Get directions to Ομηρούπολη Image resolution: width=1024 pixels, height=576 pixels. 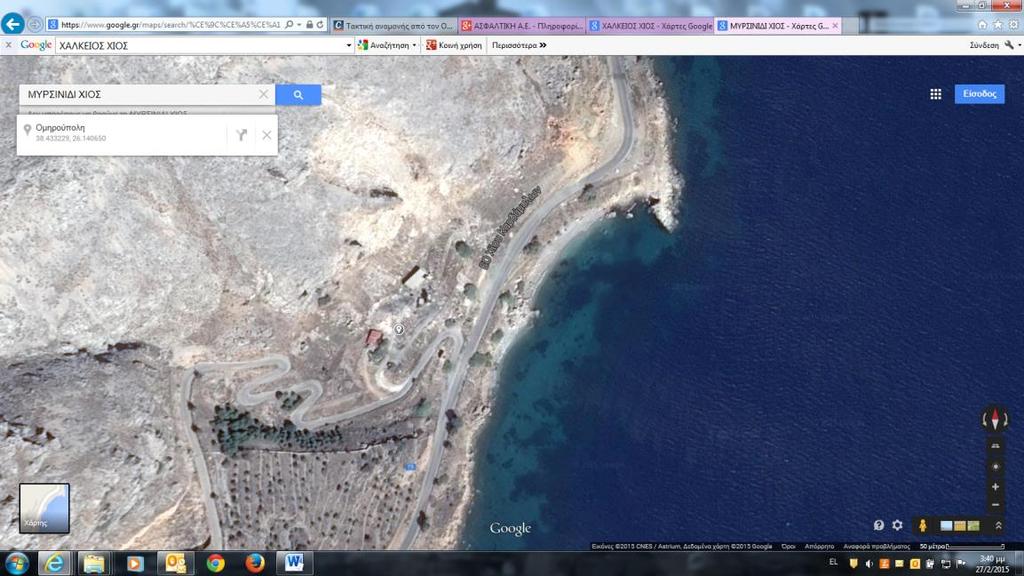pyautogui.click(x=242, y=135)
